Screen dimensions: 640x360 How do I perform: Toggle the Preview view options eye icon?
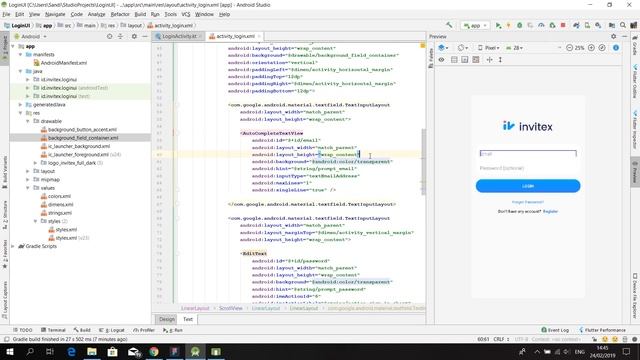441,60
